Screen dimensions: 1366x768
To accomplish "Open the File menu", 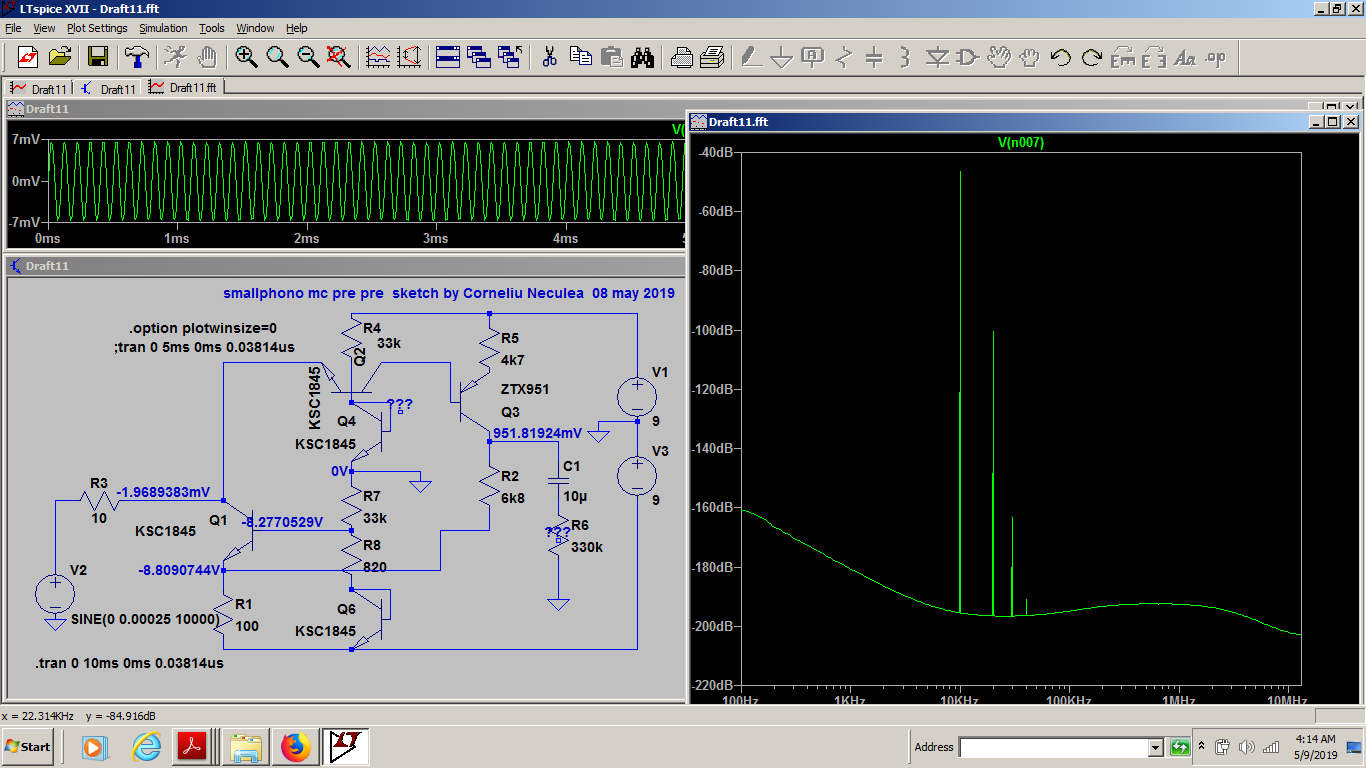I will [13, 28].
